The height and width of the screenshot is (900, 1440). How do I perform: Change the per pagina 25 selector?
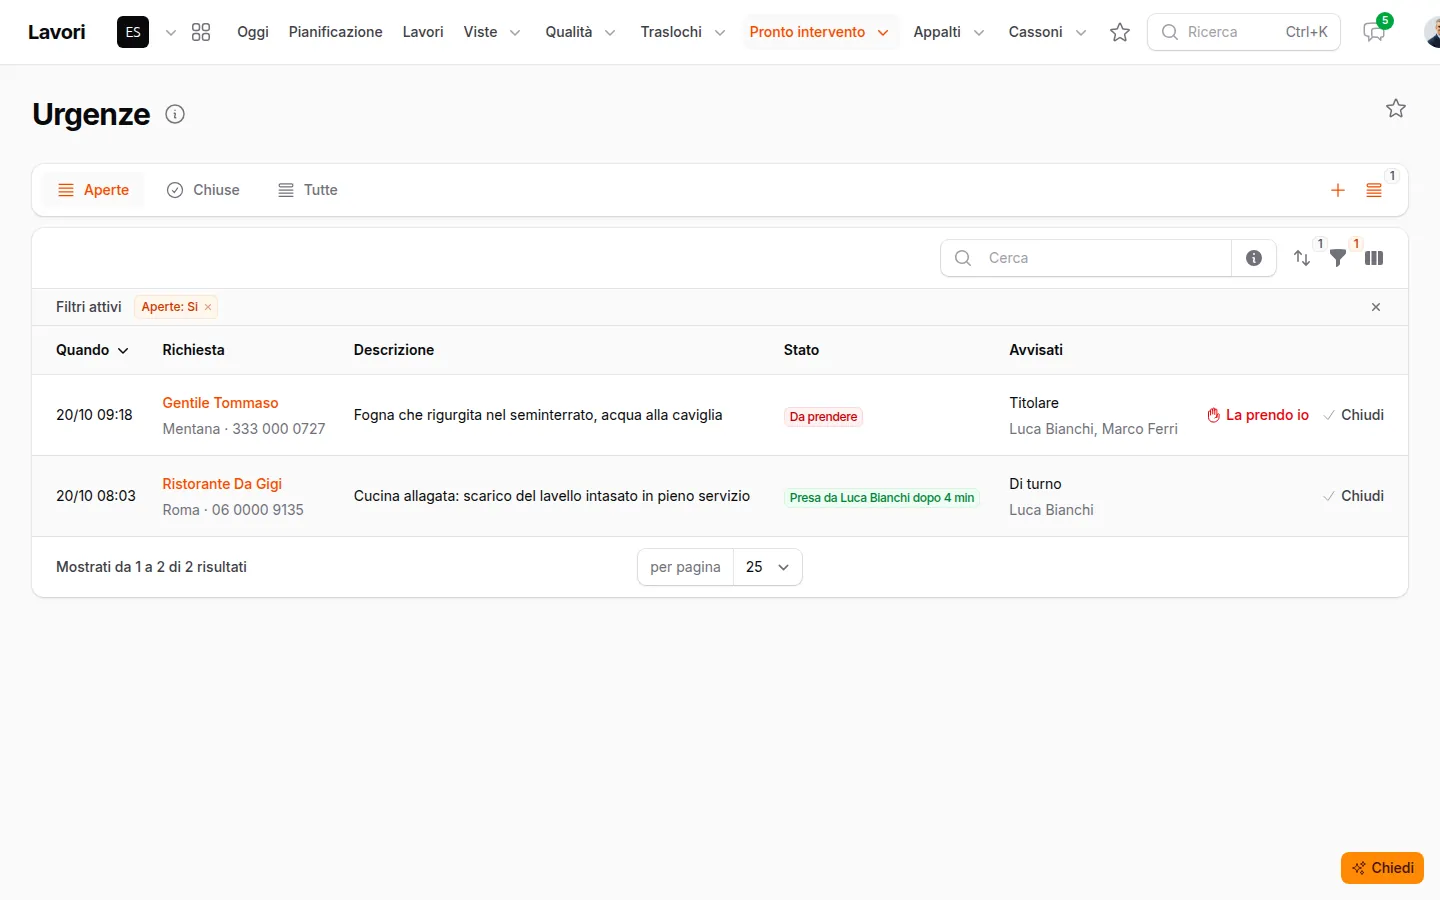tap(767, 567)
